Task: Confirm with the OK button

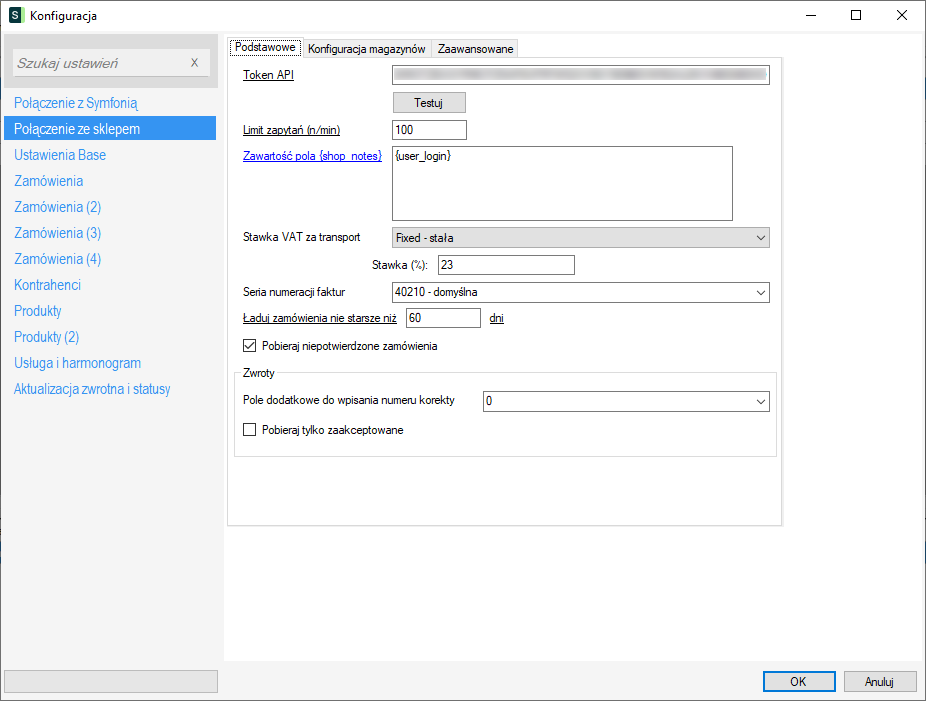Action: click(798, 681)
